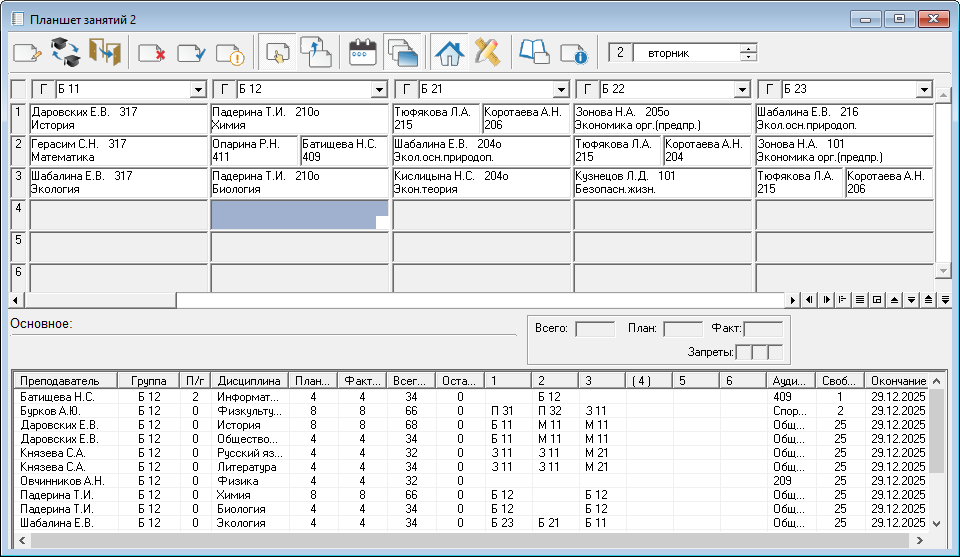
Task: Expand the Б 22 group dropdown
Action: click(x=742, y=90)
